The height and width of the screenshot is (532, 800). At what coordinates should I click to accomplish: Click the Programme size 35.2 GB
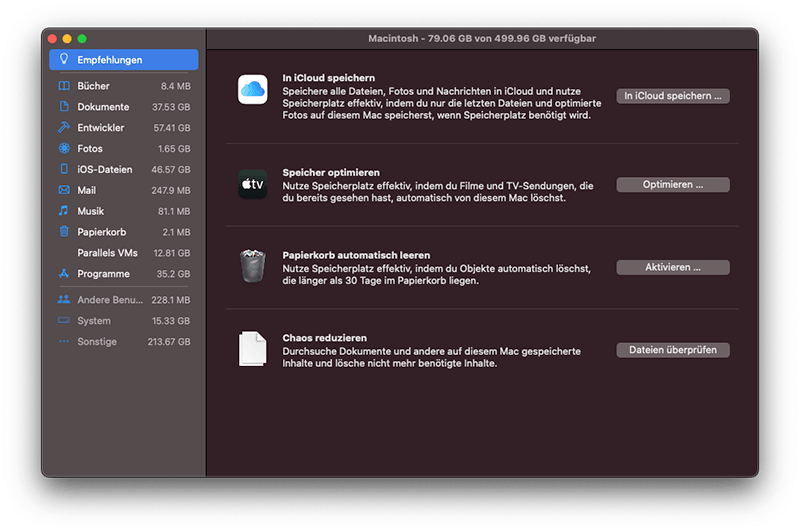[173, 274]
